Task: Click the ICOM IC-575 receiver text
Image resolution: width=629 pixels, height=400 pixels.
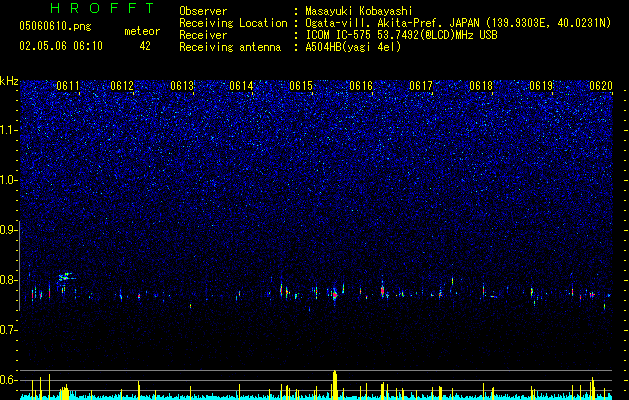Action: point(401,35)
